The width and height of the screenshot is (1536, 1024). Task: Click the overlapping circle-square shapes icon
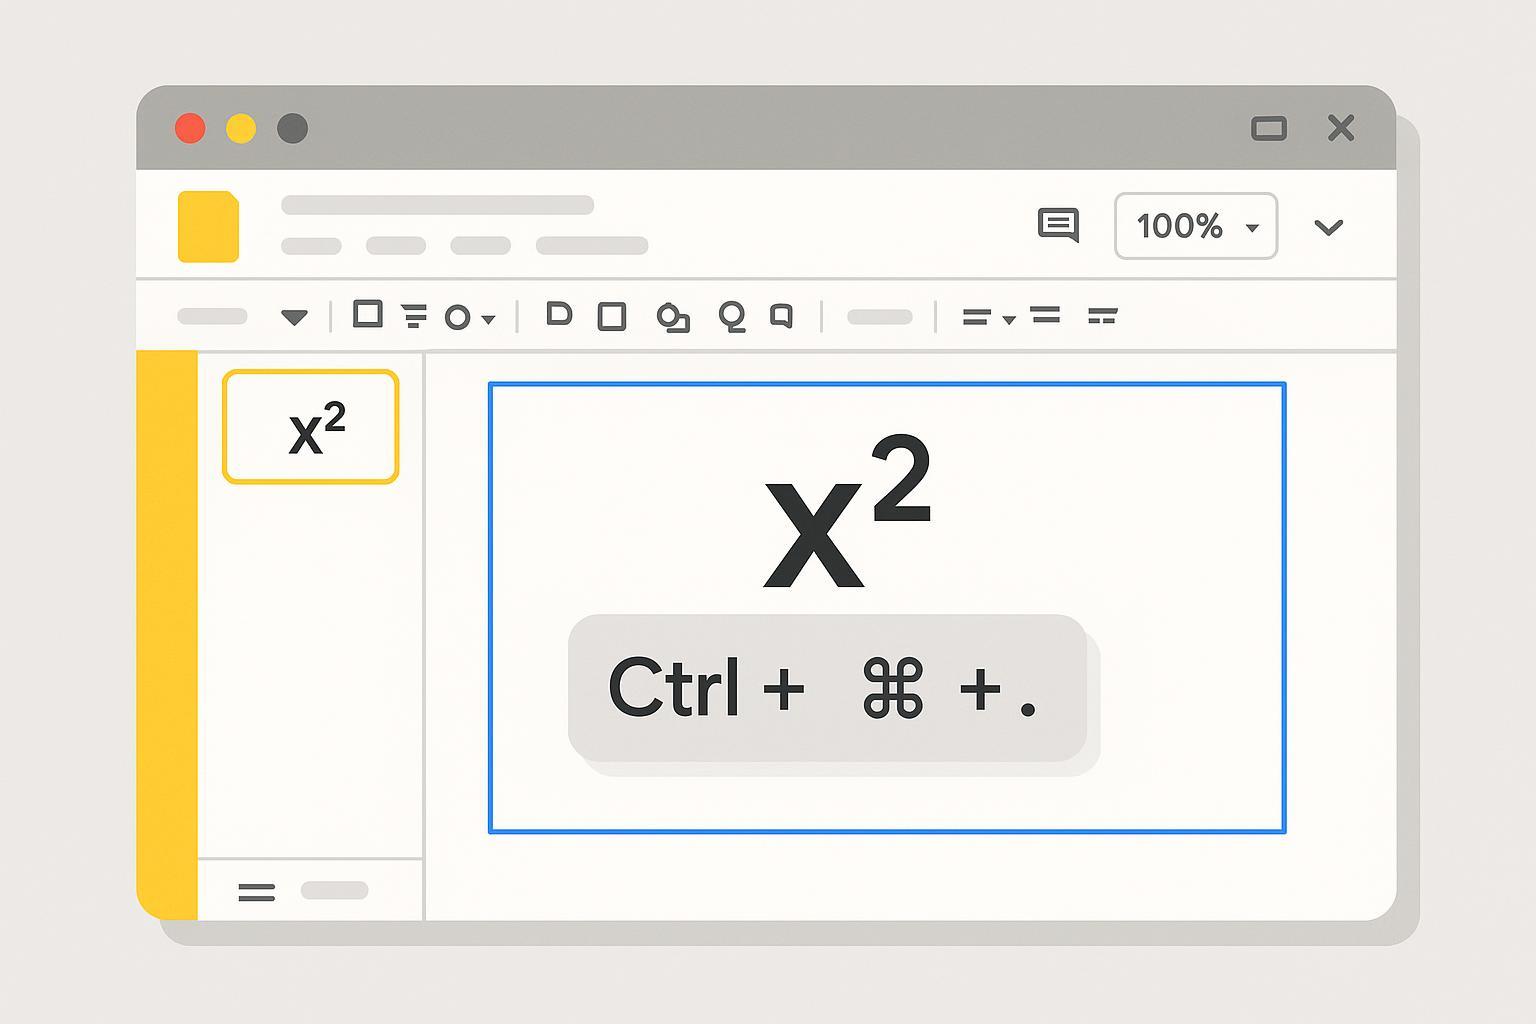673,318
